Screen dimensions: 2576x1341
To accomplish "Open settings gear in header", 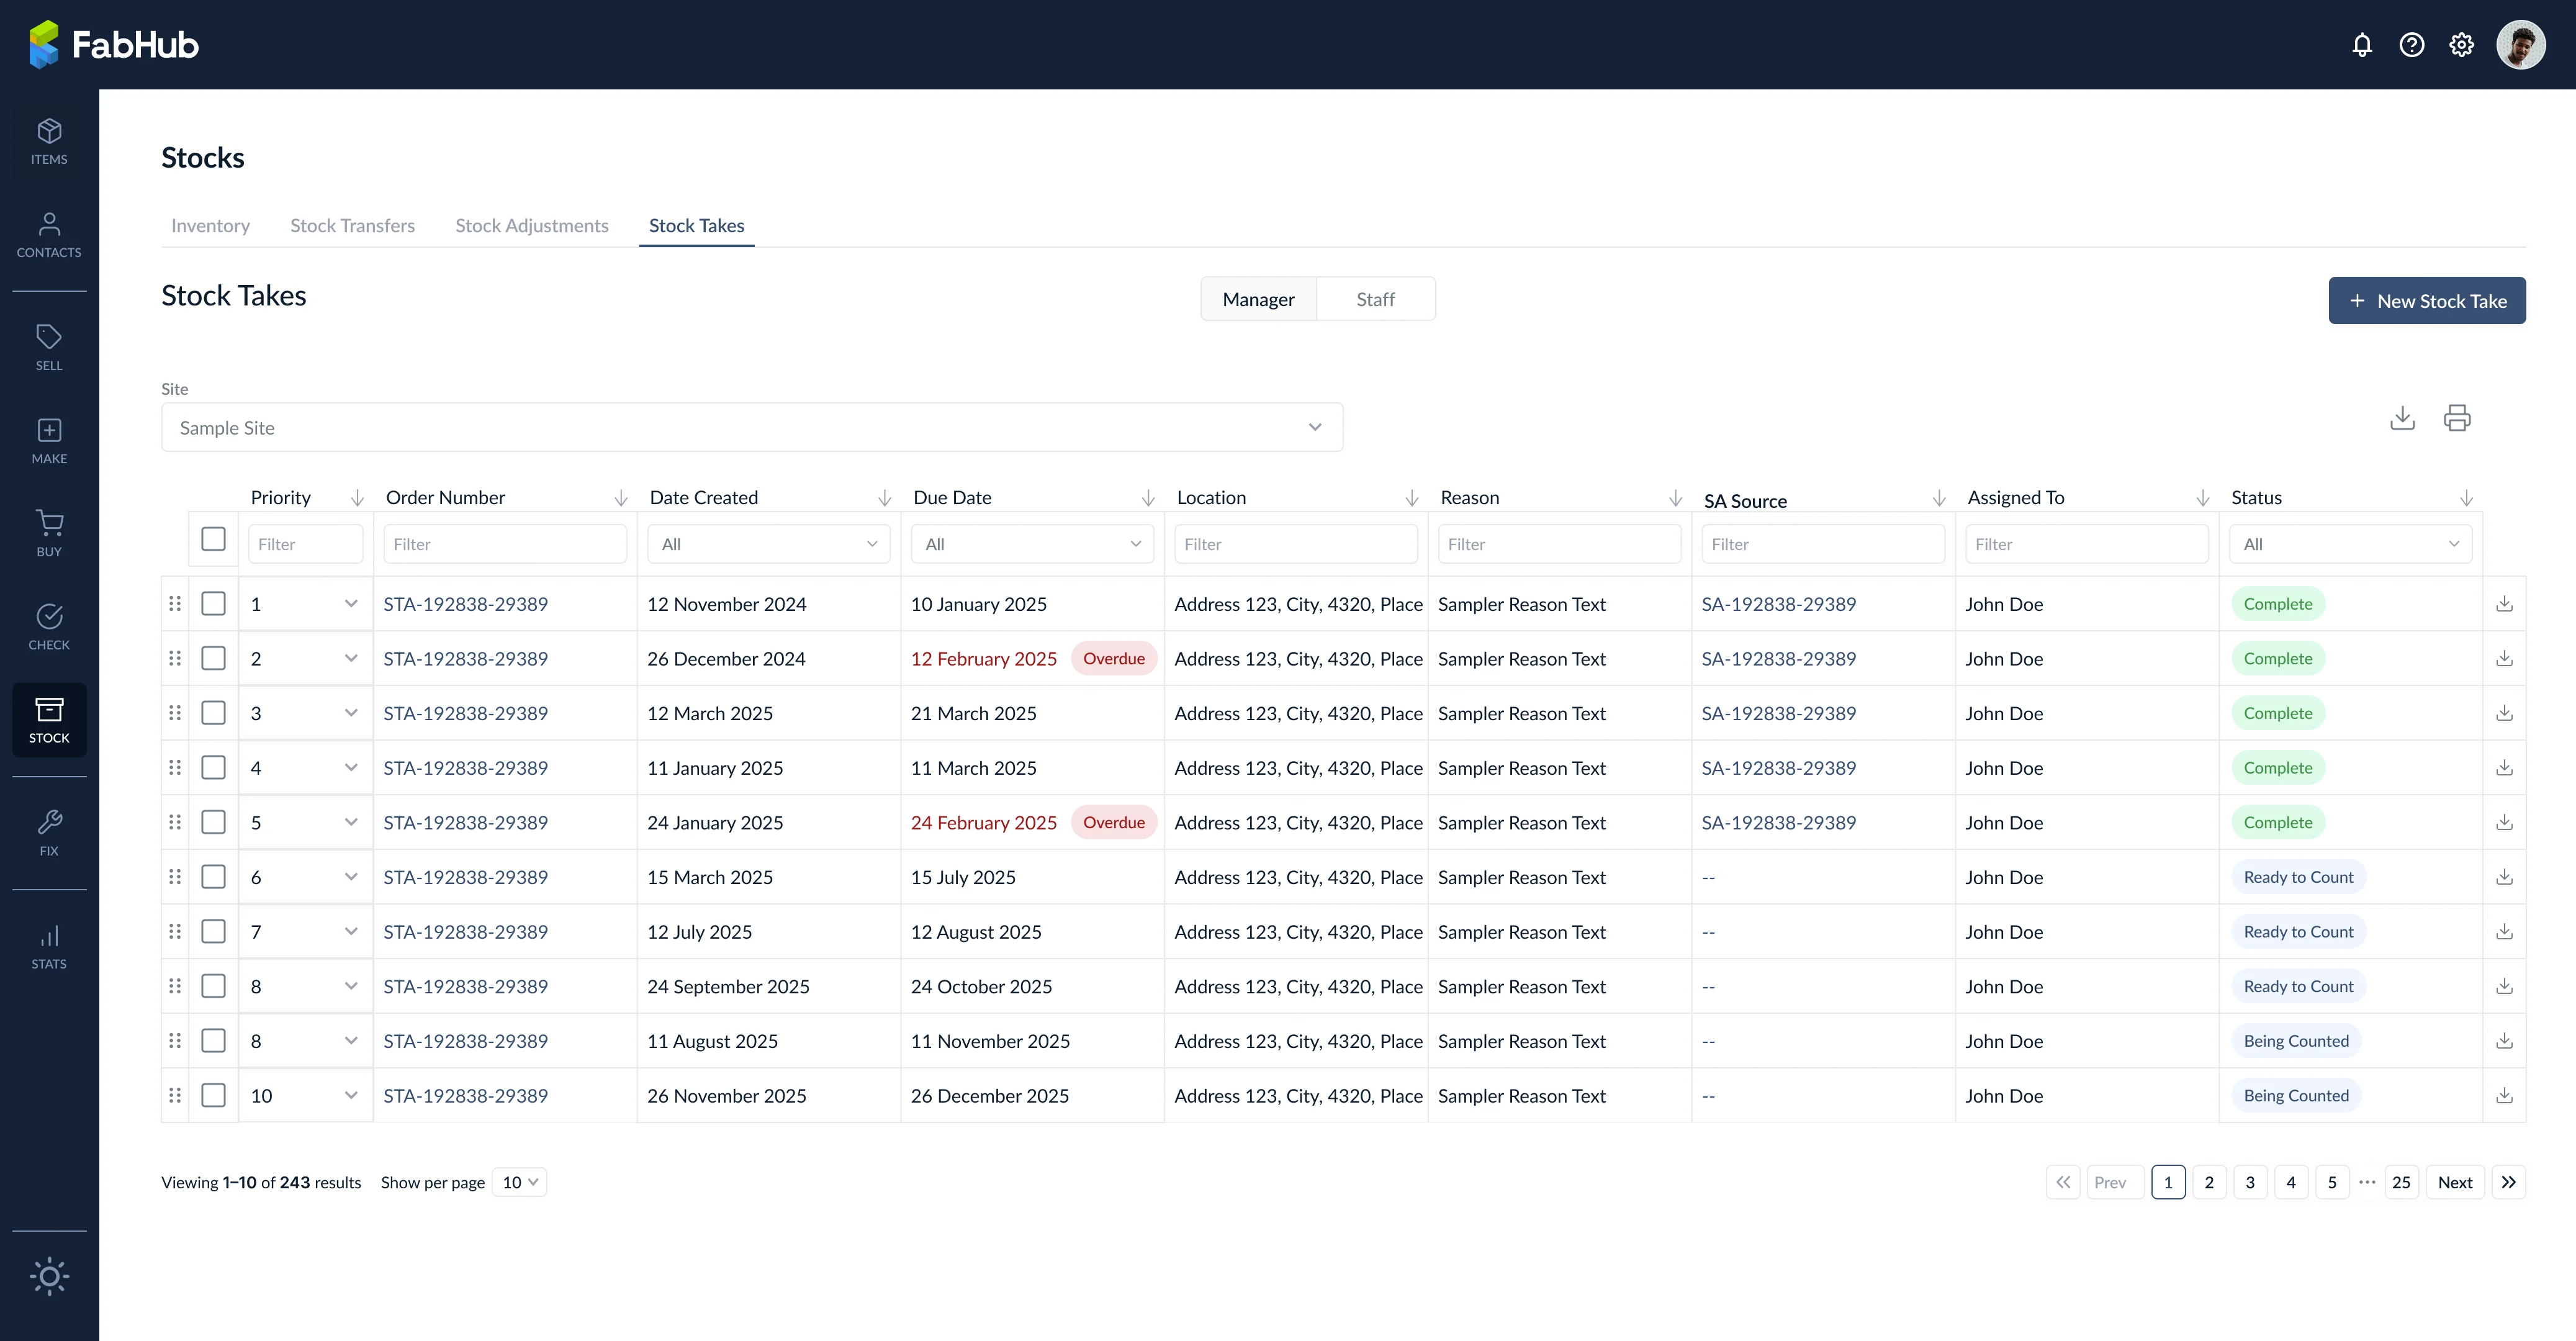I will [x=2462, y=45].
